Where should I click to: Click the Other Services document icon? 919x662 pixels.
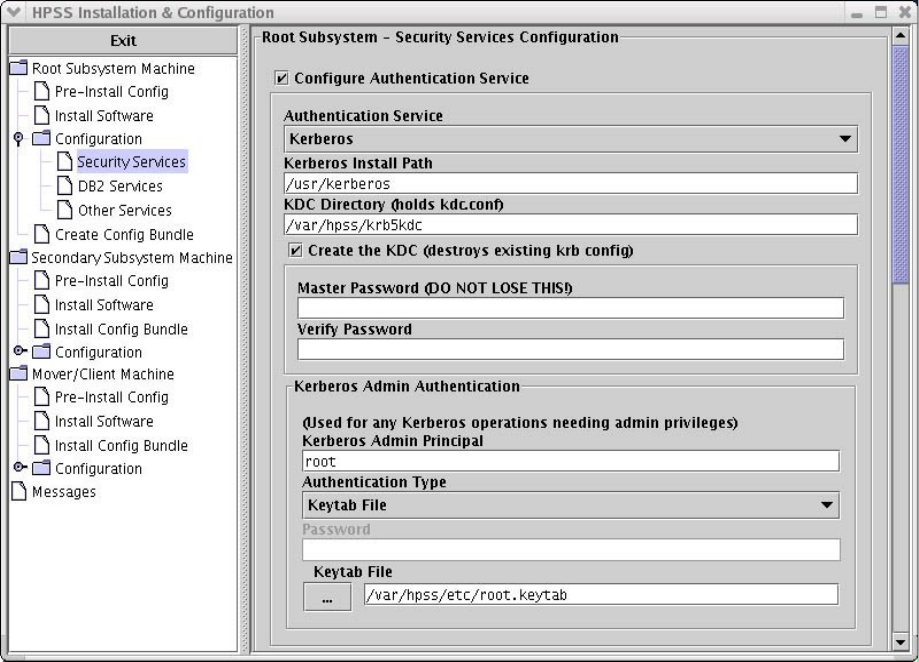pos(64,210)
